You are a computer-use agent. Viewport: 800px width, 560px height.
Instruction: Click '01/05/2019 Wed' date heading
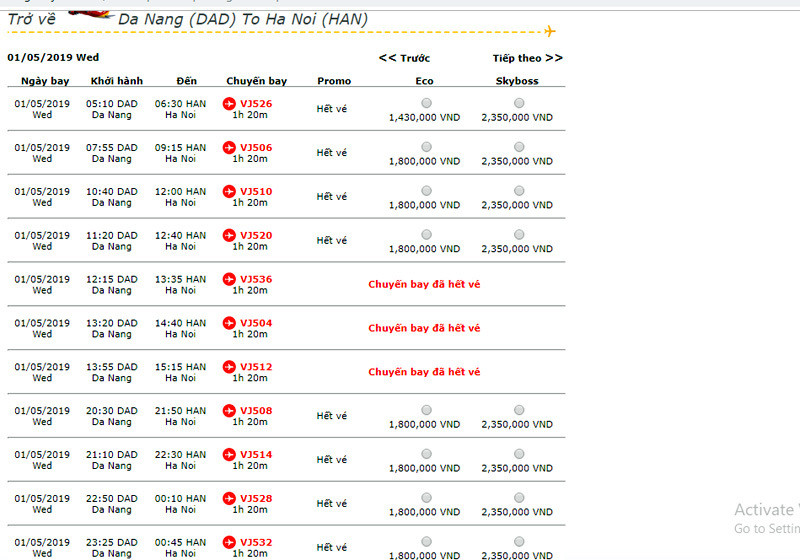tap(53, 57)
